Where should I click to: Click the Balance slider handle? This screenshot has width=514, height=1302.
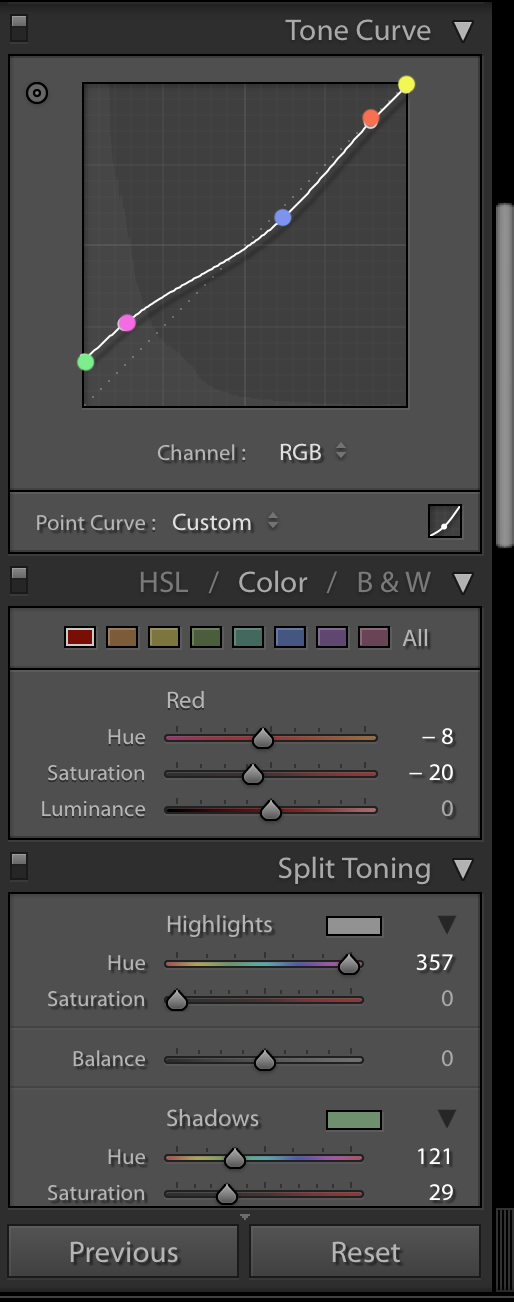(x=264, y=1060)
